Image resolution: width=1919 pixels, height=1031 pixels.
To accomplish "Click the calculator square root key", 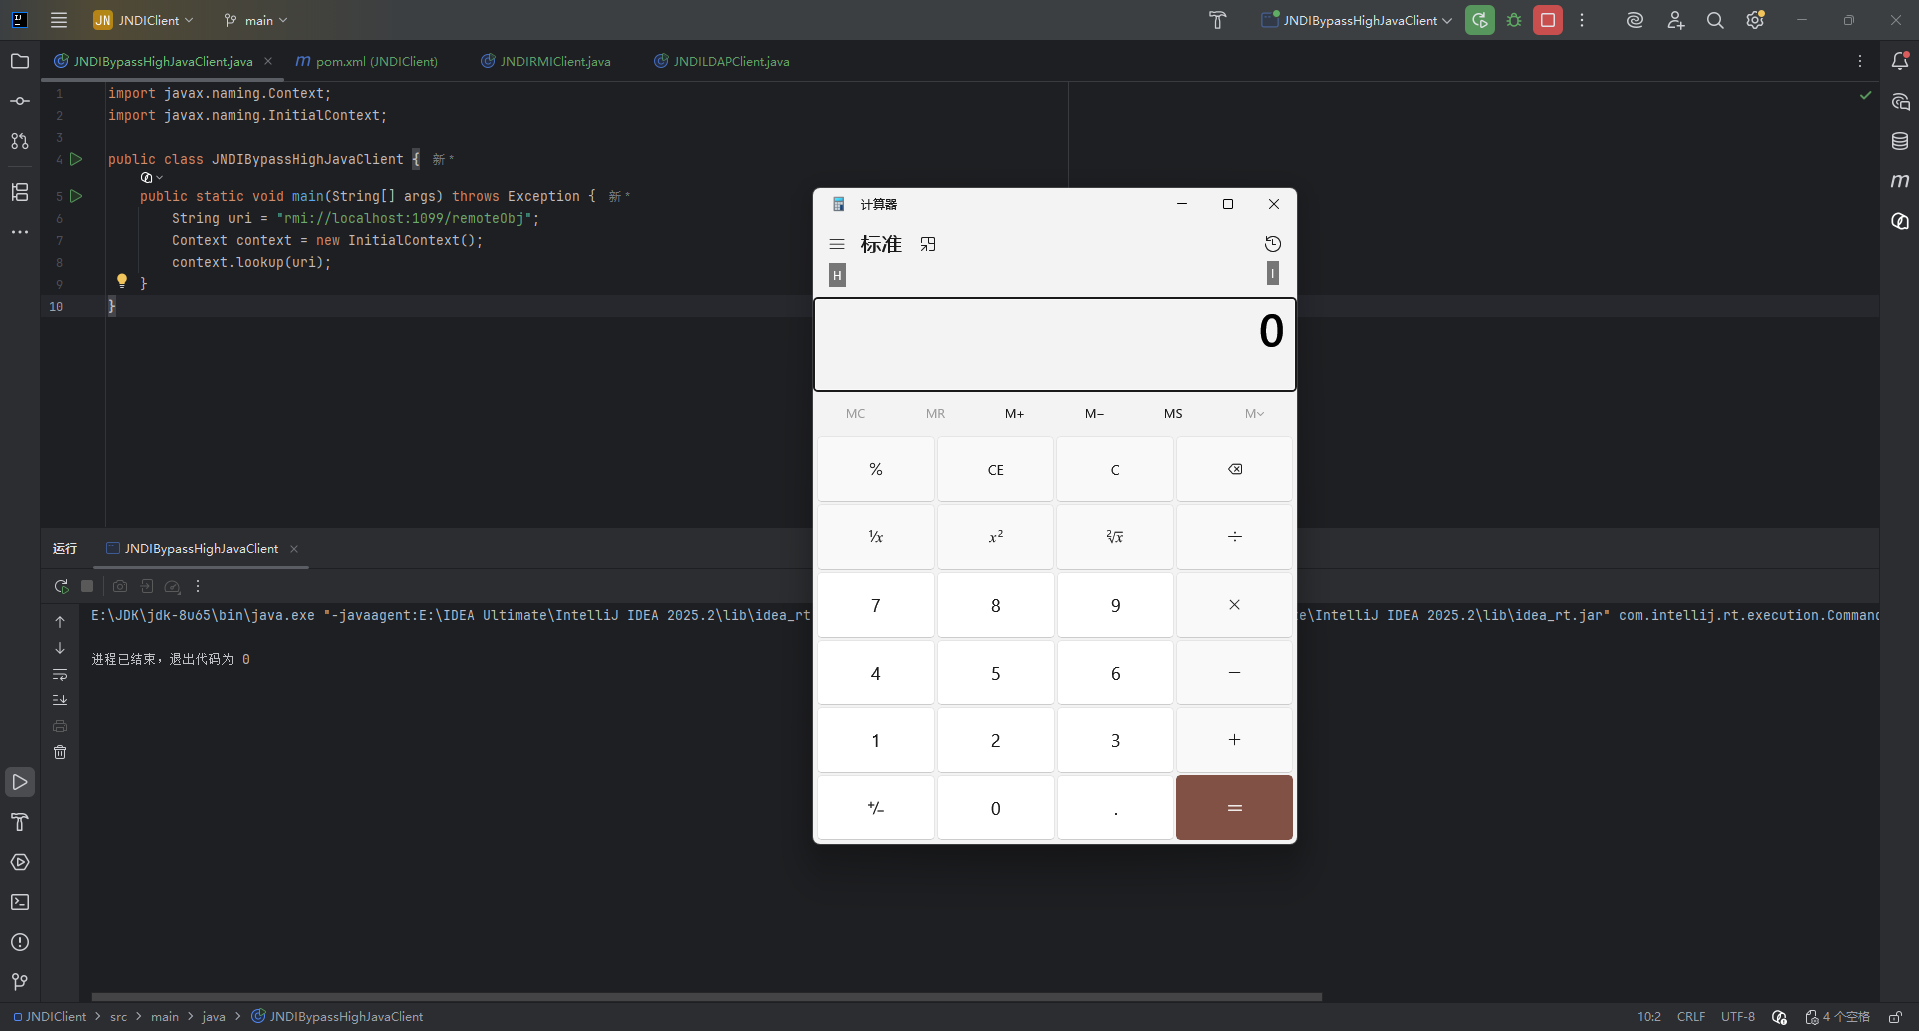I will click(1115, 537).
